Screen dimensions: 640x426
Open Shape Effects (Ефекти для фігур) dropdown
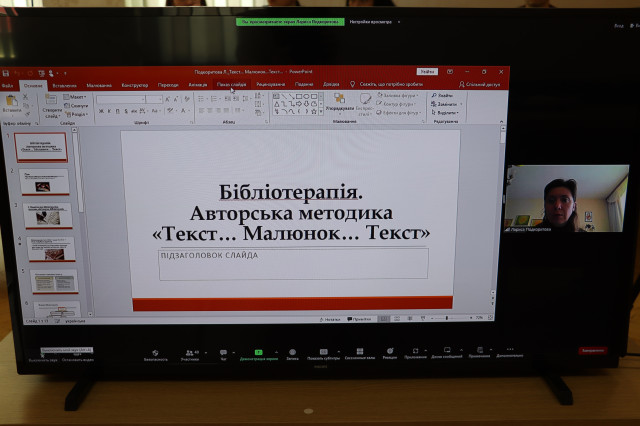click(x=398, y=112)
